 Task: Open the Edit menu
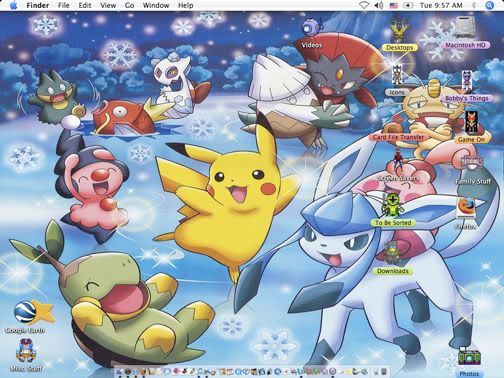click(85, 5)
